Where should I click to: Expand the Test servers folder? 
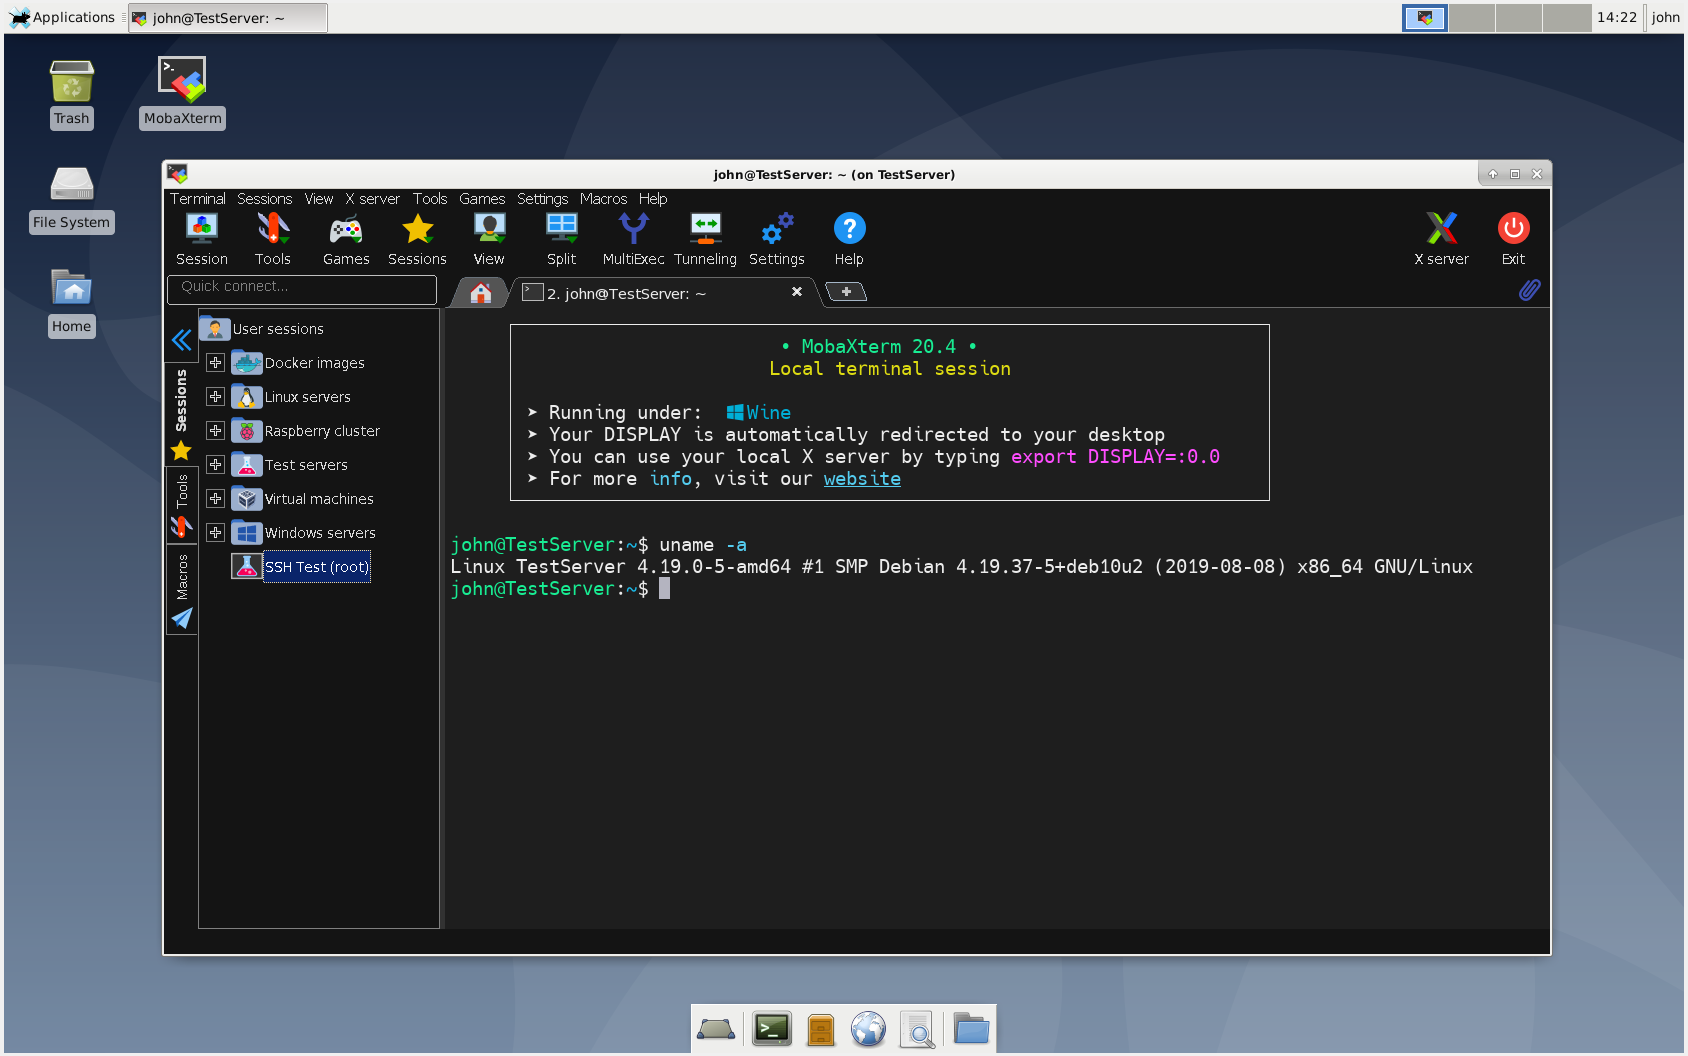[215, 465]
